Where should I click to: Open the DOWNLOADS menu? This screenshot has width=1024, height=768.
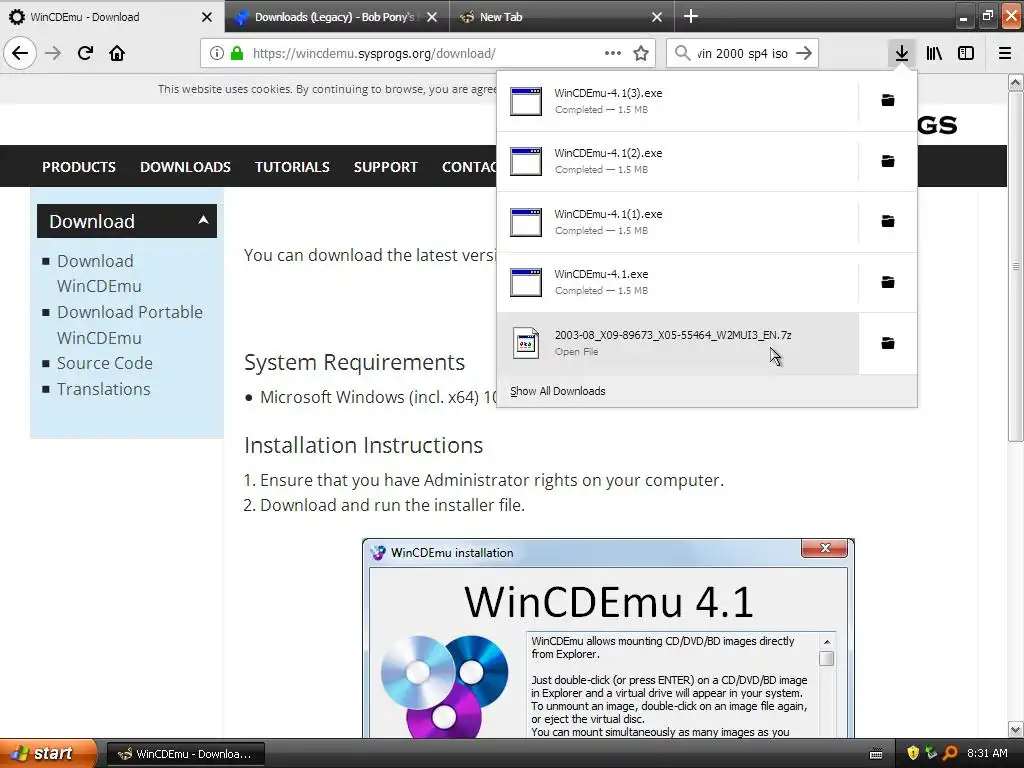(185, 167)
